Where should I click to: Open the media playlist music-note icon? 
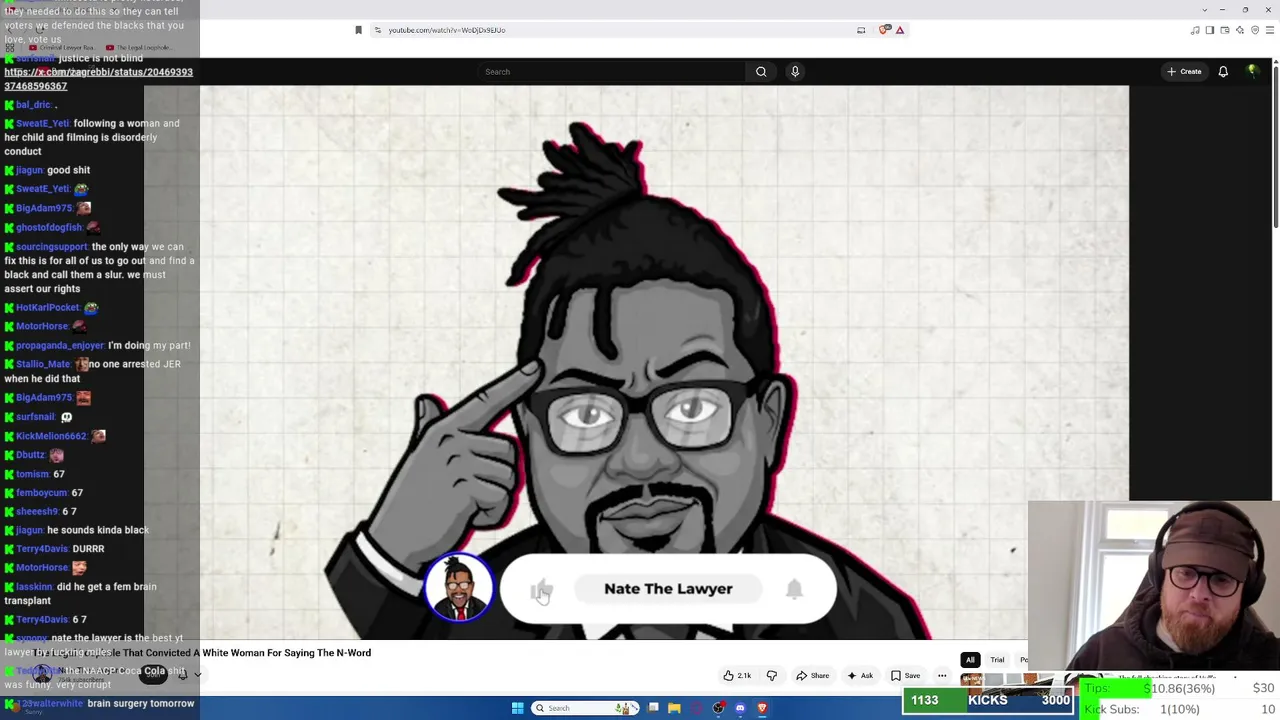coord(1195,30)
